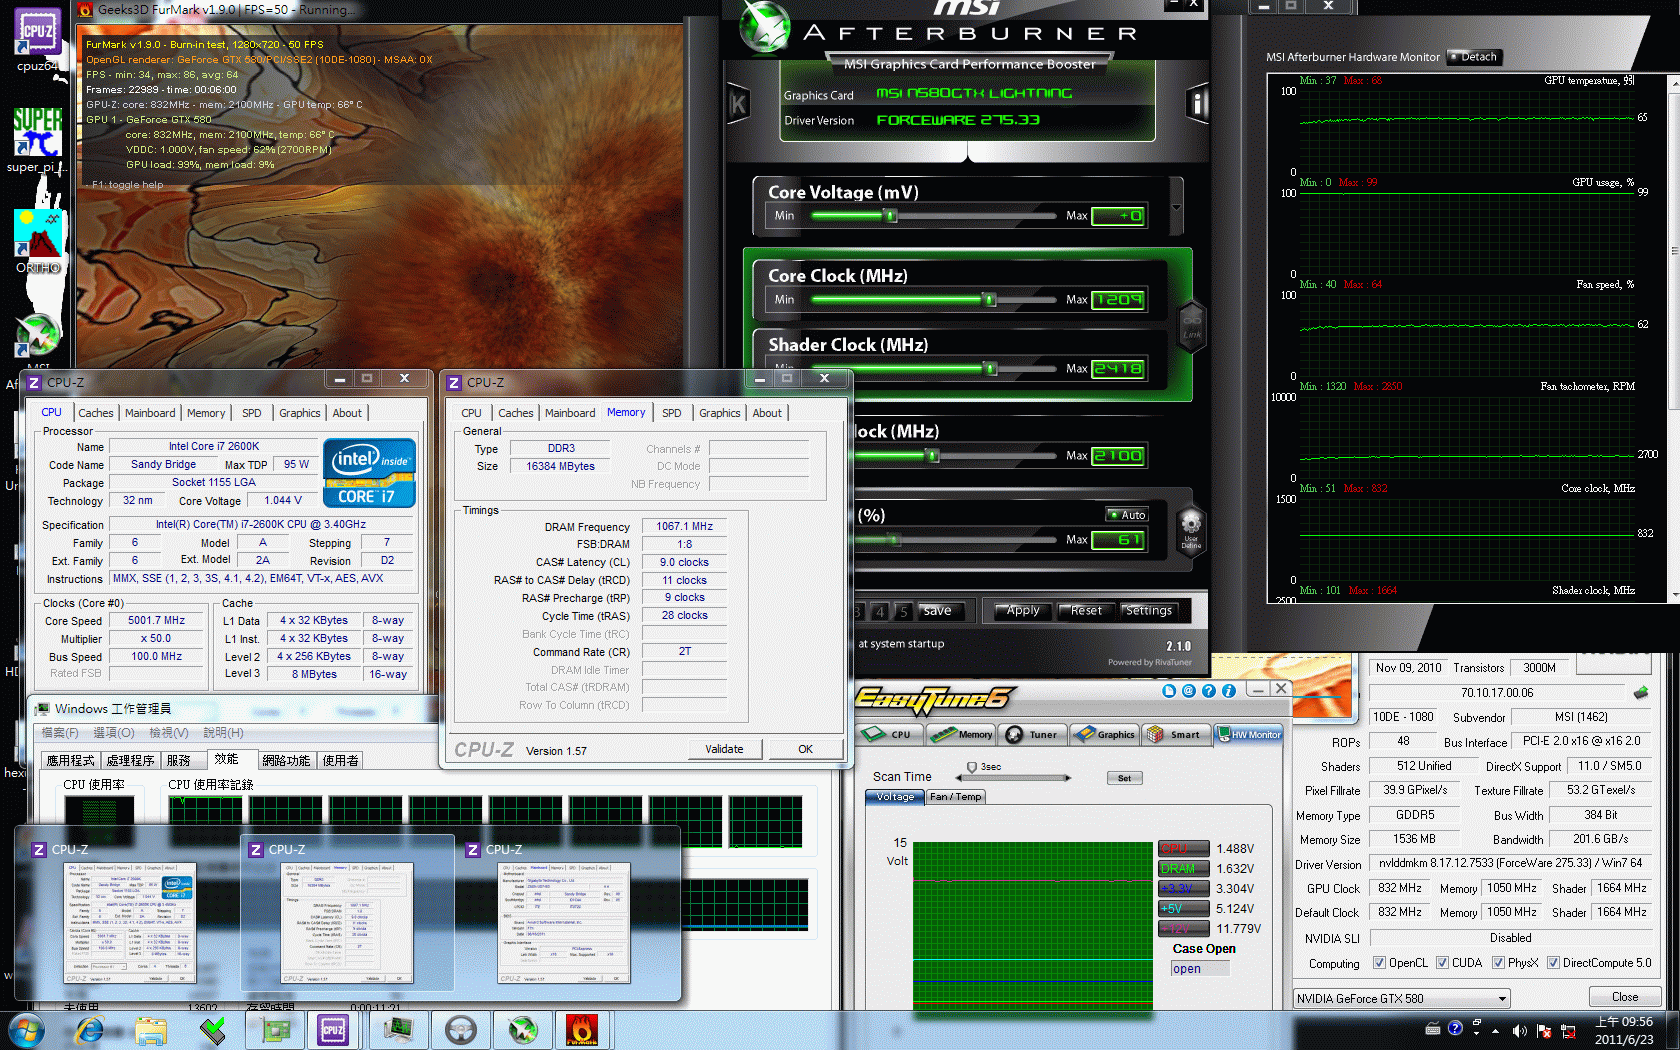The width and height of the screenshot is (1680, 1050).
Task: Click the network tray icon with red X
Action: pyautogui.click(x=1568, y=1030)
